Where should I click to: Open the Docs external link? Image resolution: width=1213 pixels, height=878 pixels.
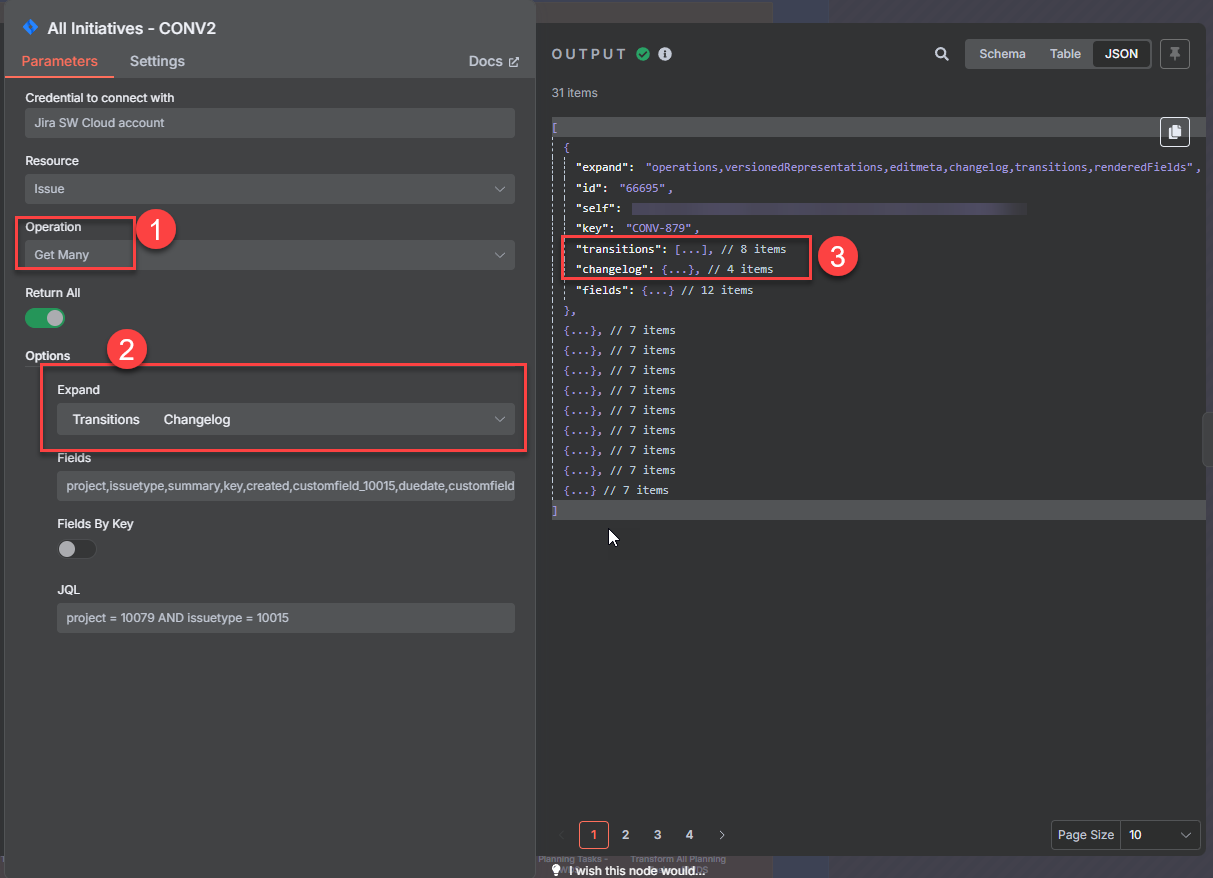494,61
